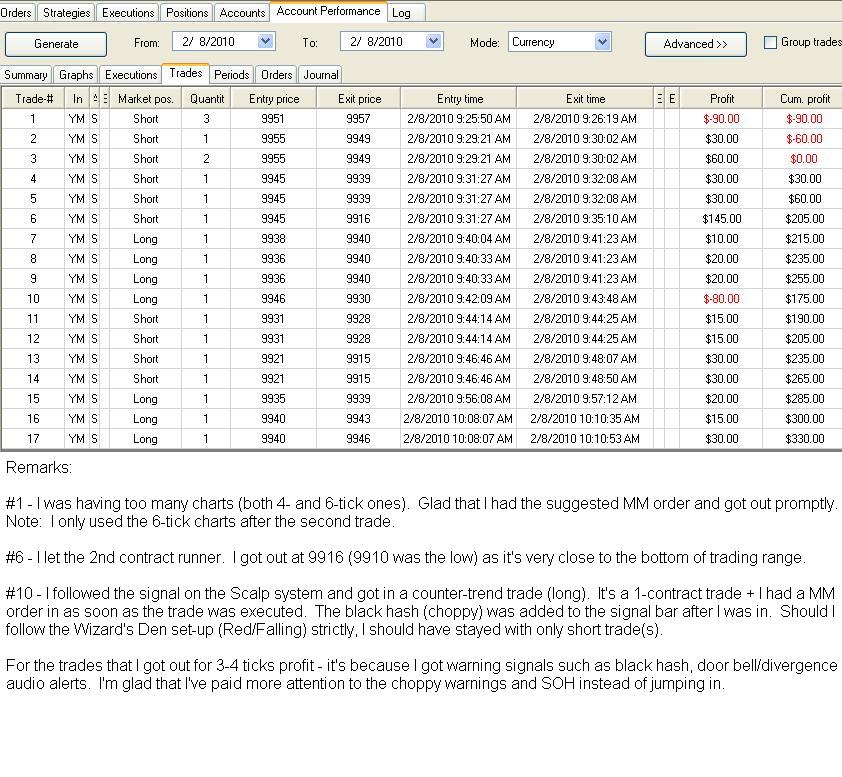Select entry price 9946 in trade 10

coord(273,299)
